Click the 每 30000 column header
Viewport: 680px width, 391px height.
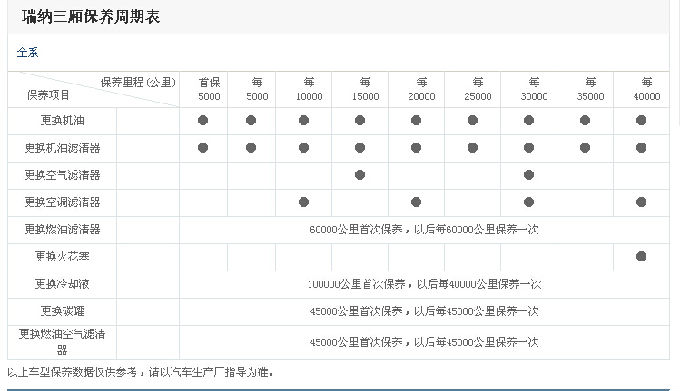point(534,89)
